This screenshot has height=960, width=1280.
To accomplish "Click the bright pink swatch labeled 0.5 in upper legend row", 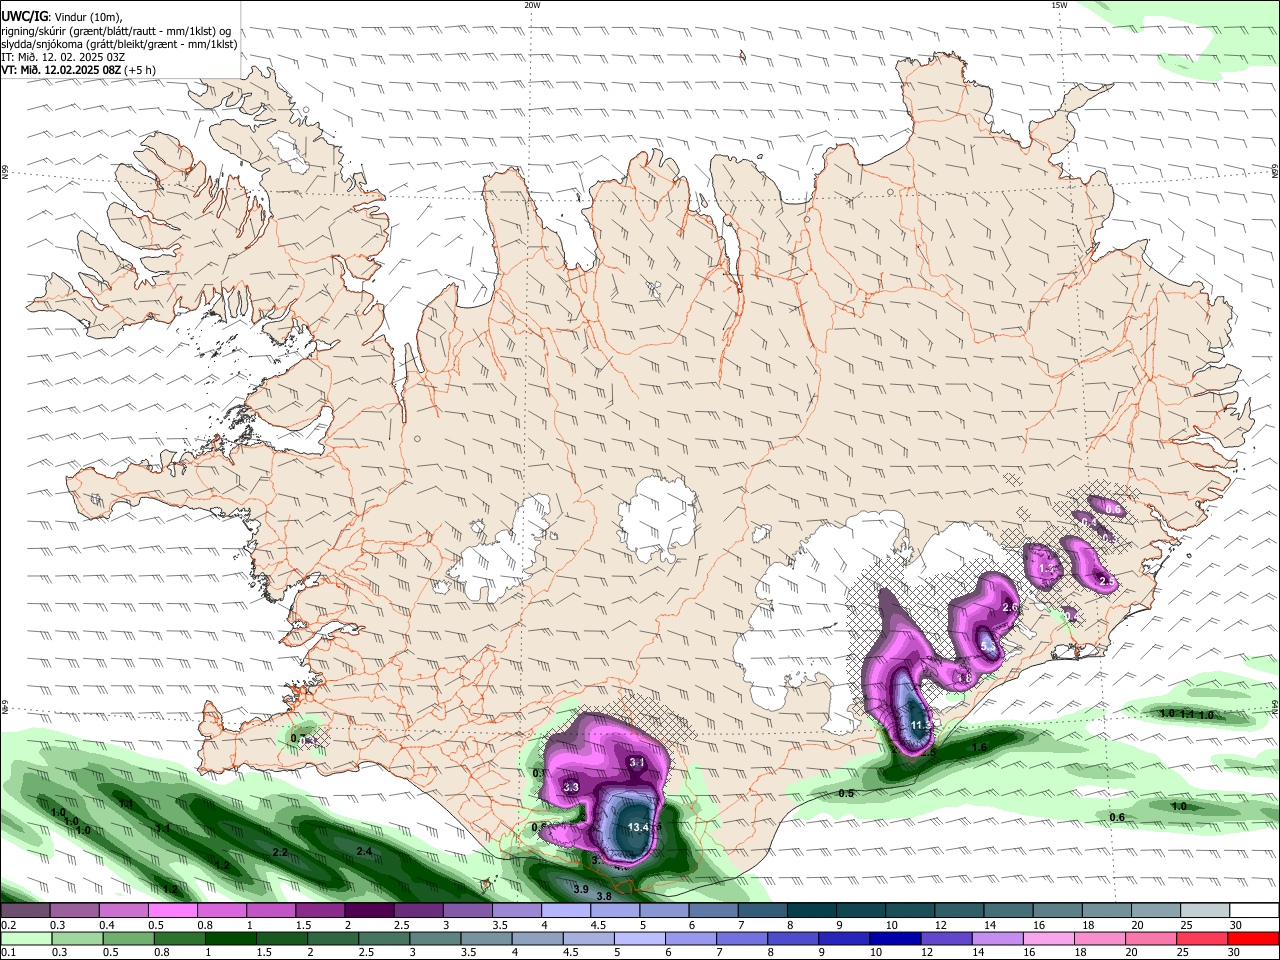I will 172,910.
